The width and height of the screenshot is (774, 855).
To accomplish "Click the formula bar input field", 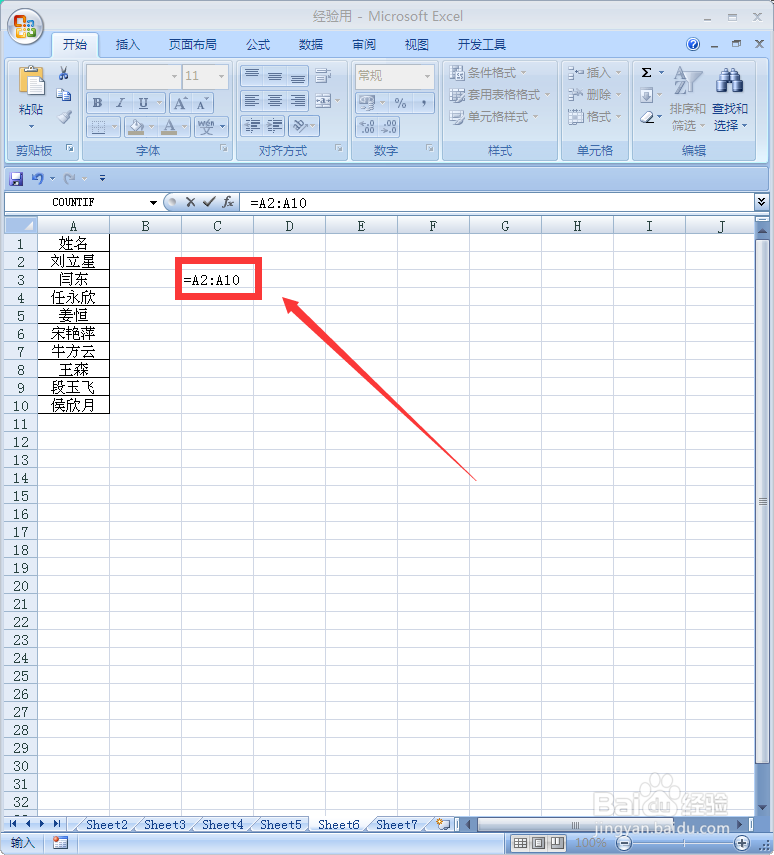I will pos(499,203).
